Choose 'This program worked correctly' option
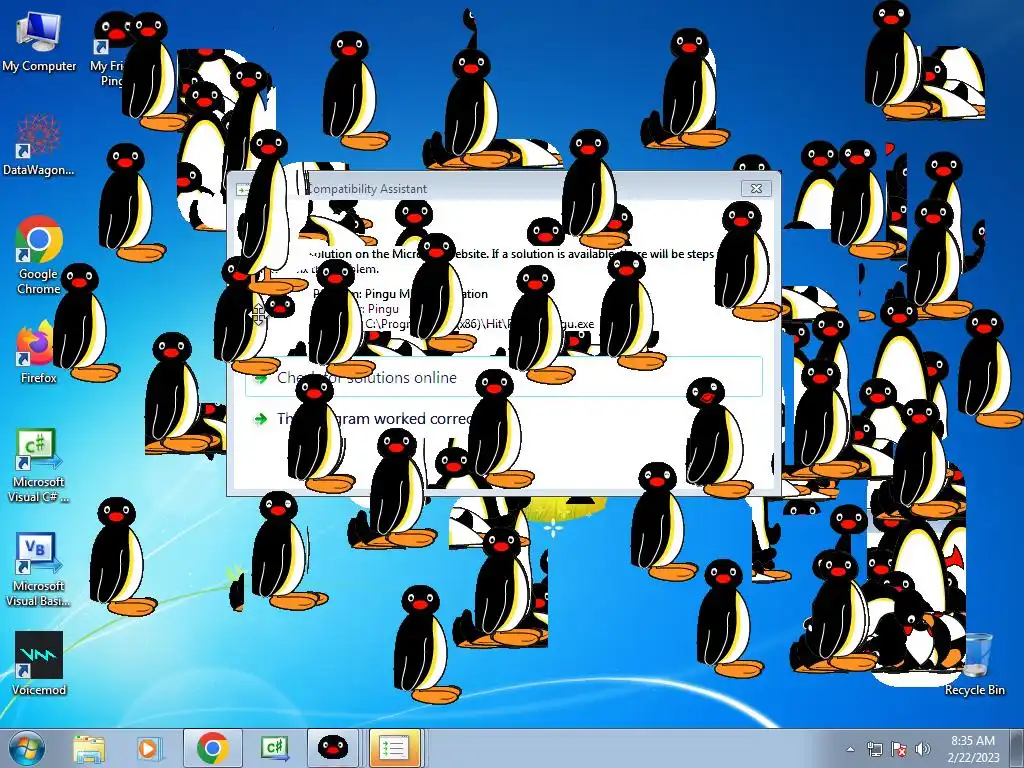Viewport: 1024px width, 768px height. coord(504,419)
